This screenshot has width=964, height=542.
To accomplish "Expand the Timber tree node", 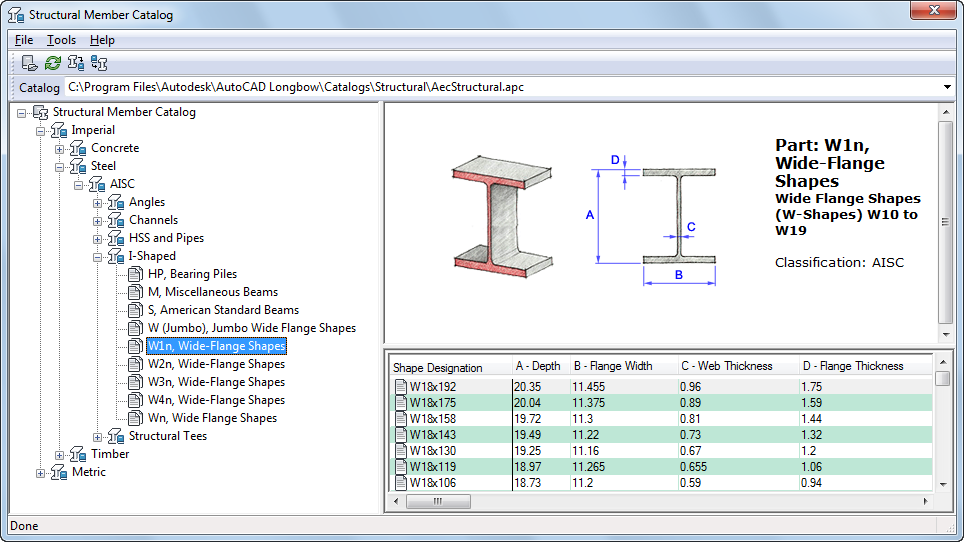I will (x=60, y=455).
